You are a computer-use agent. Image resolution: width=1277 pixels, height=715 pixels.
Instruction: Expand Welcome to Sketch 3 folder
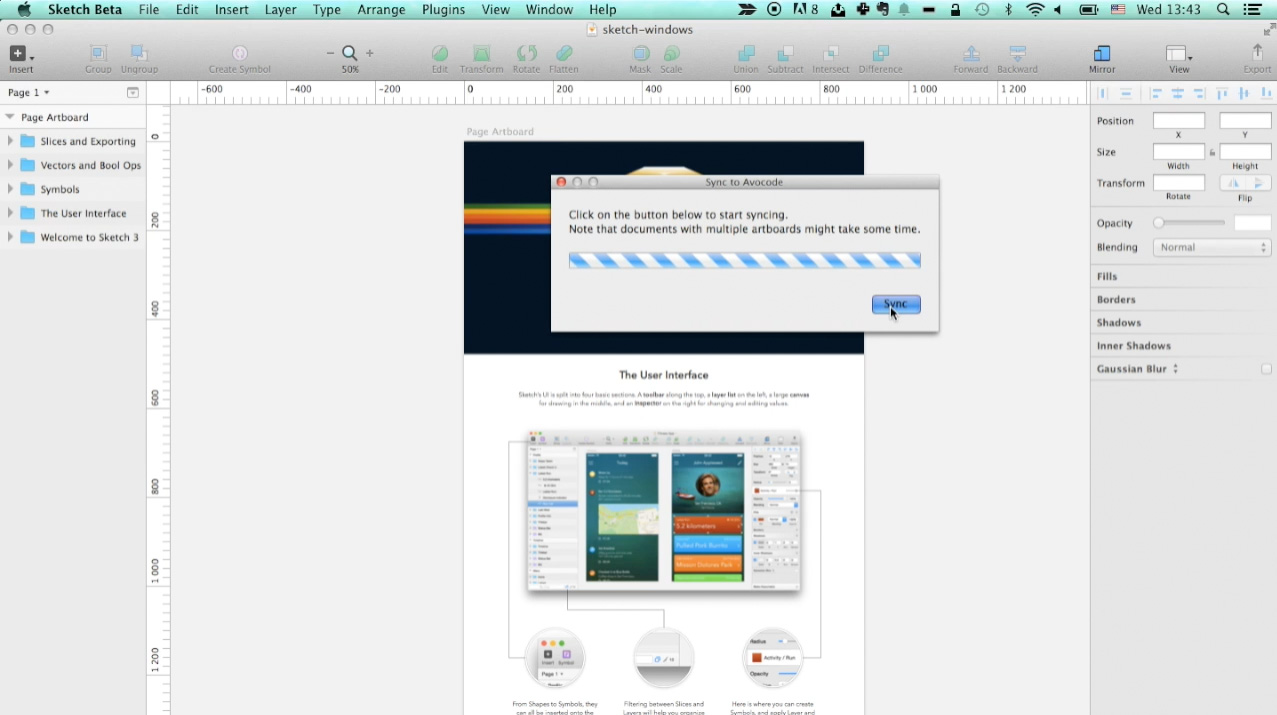pyautogui.click(x=10, y=237)
